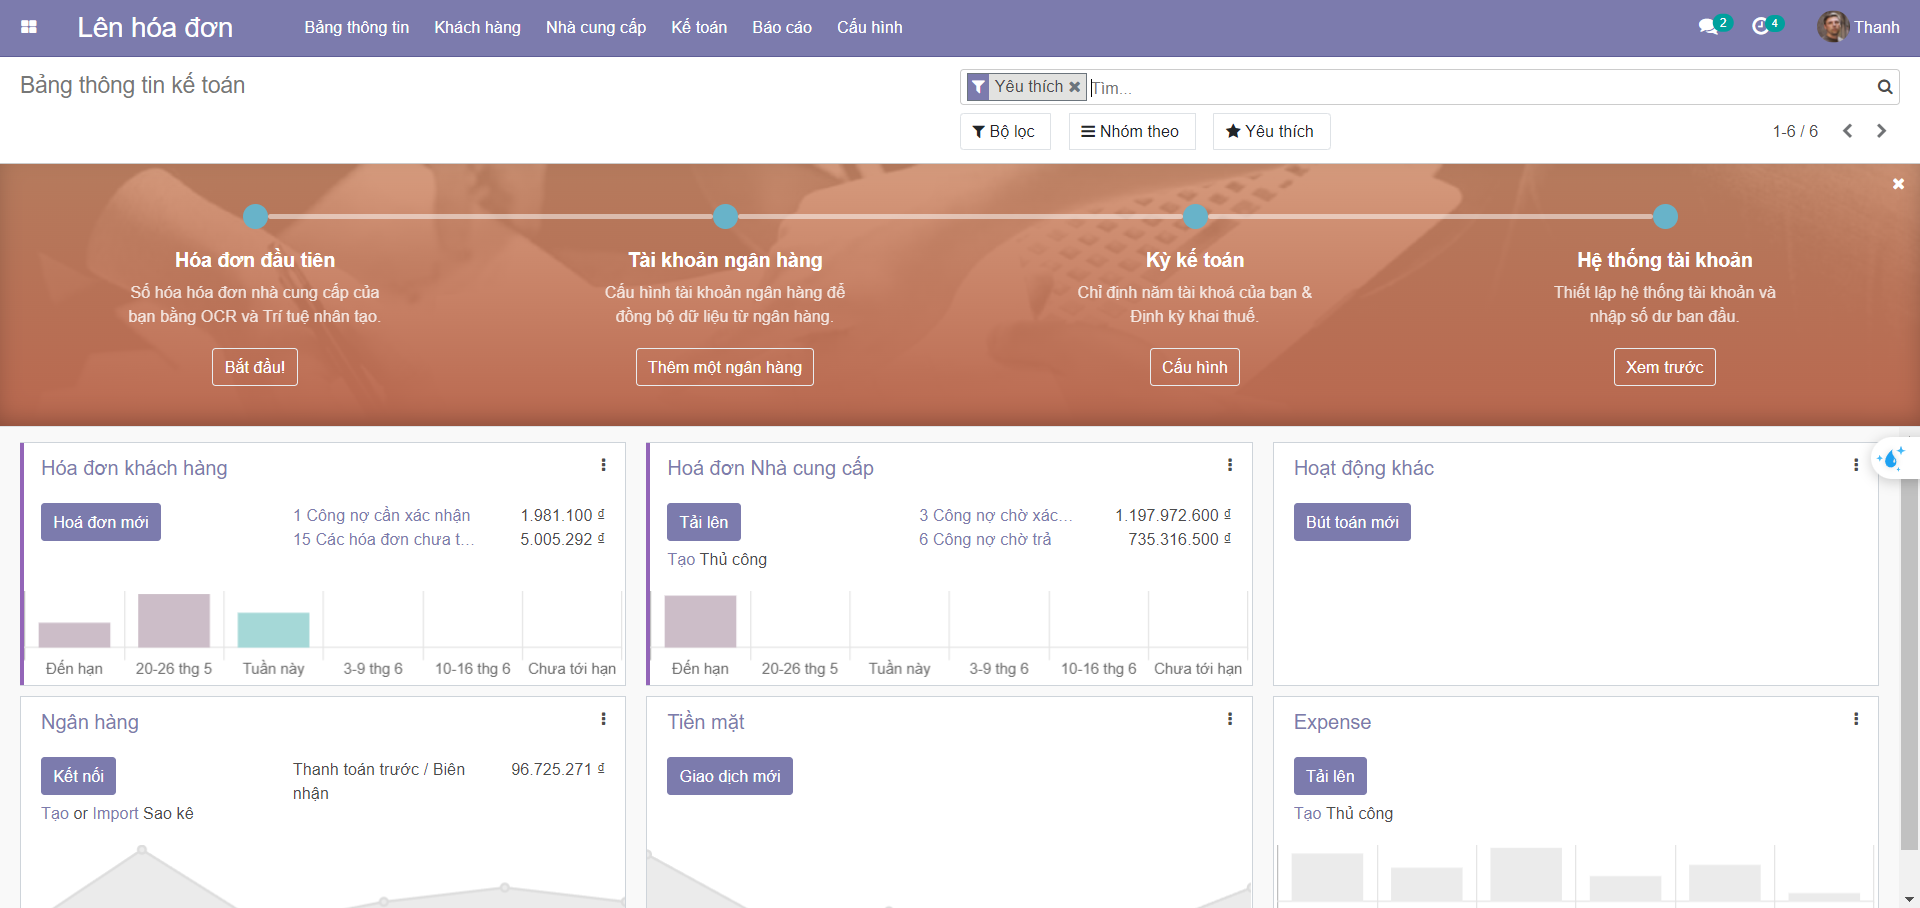This screenshot has width=1920, height=908.
Task: Remove the Yêu thích filter tag
Action: point(1075,87)
